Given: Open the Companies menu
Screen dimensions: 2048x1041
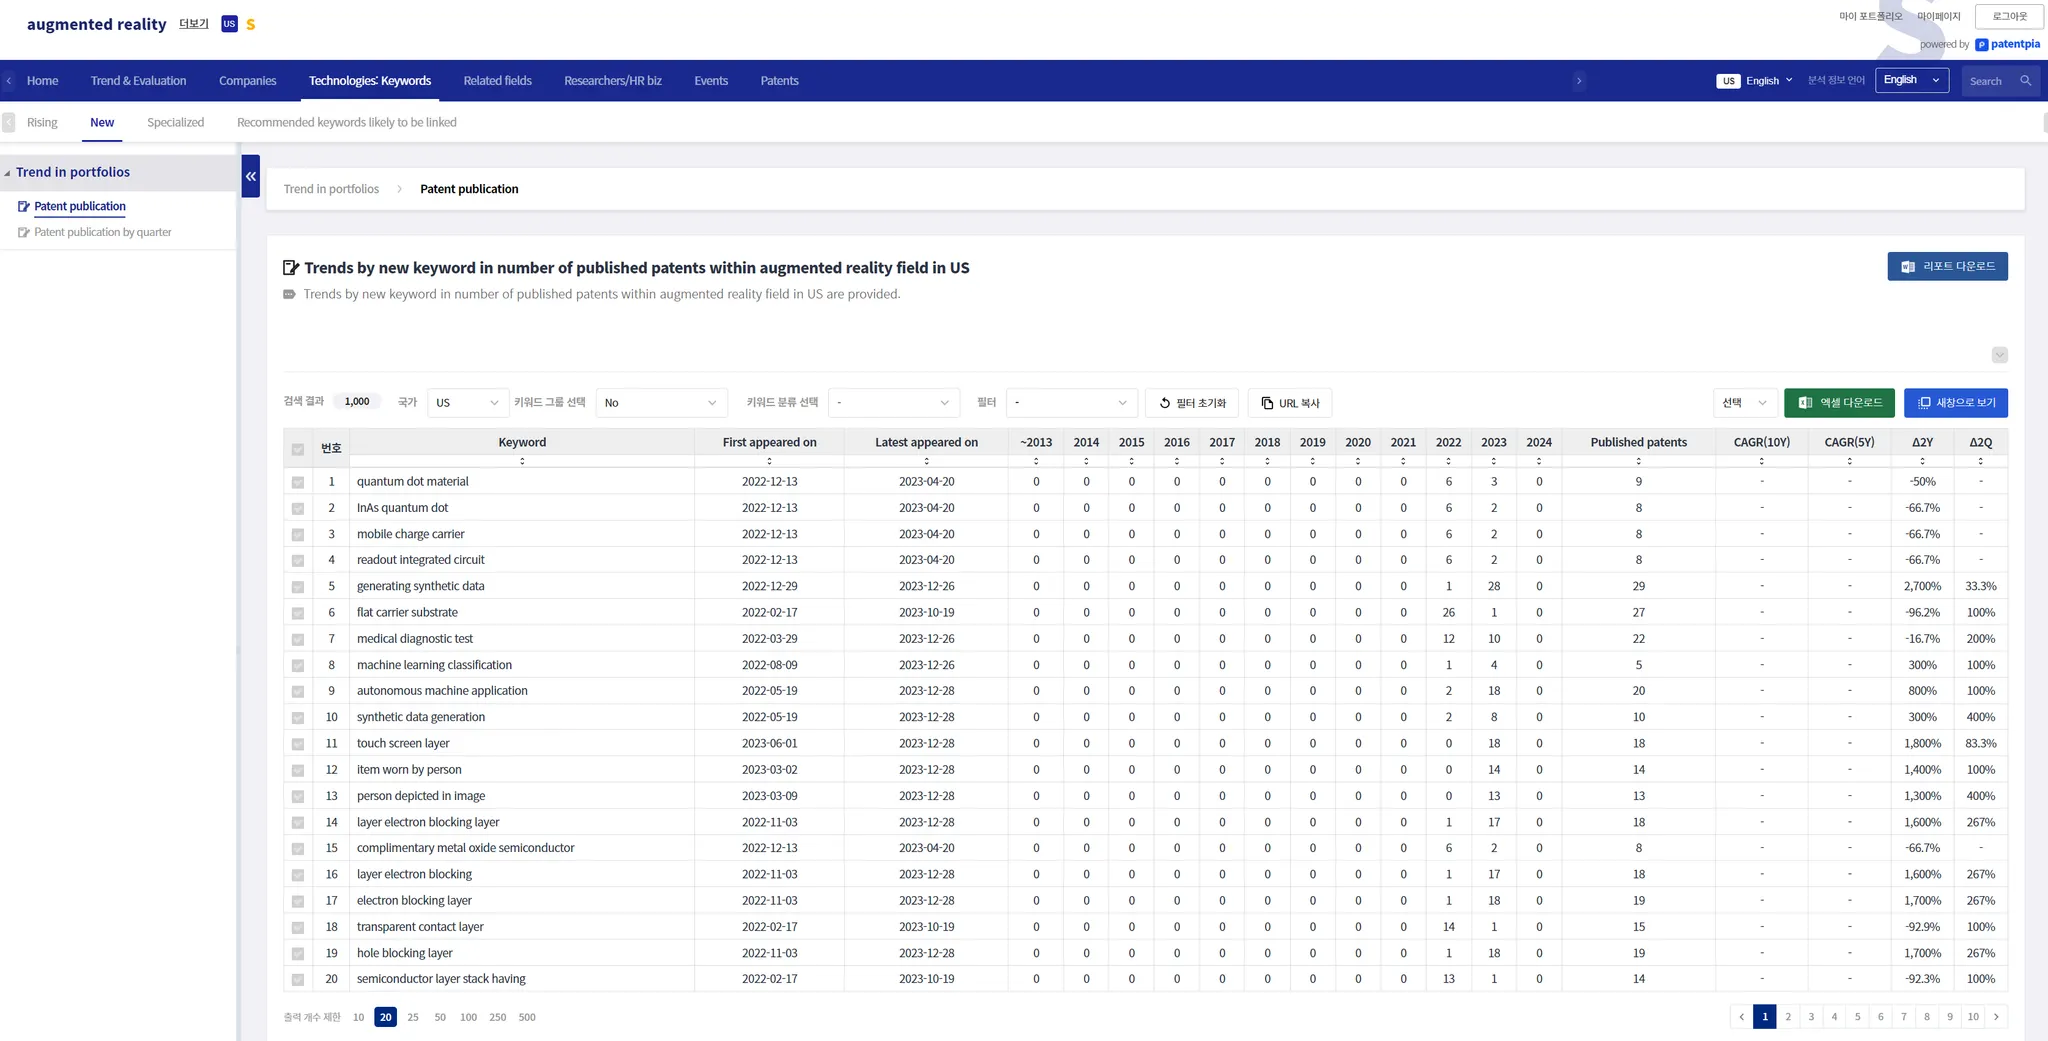Looking at the screenshot, I should [x=247, y=81].
